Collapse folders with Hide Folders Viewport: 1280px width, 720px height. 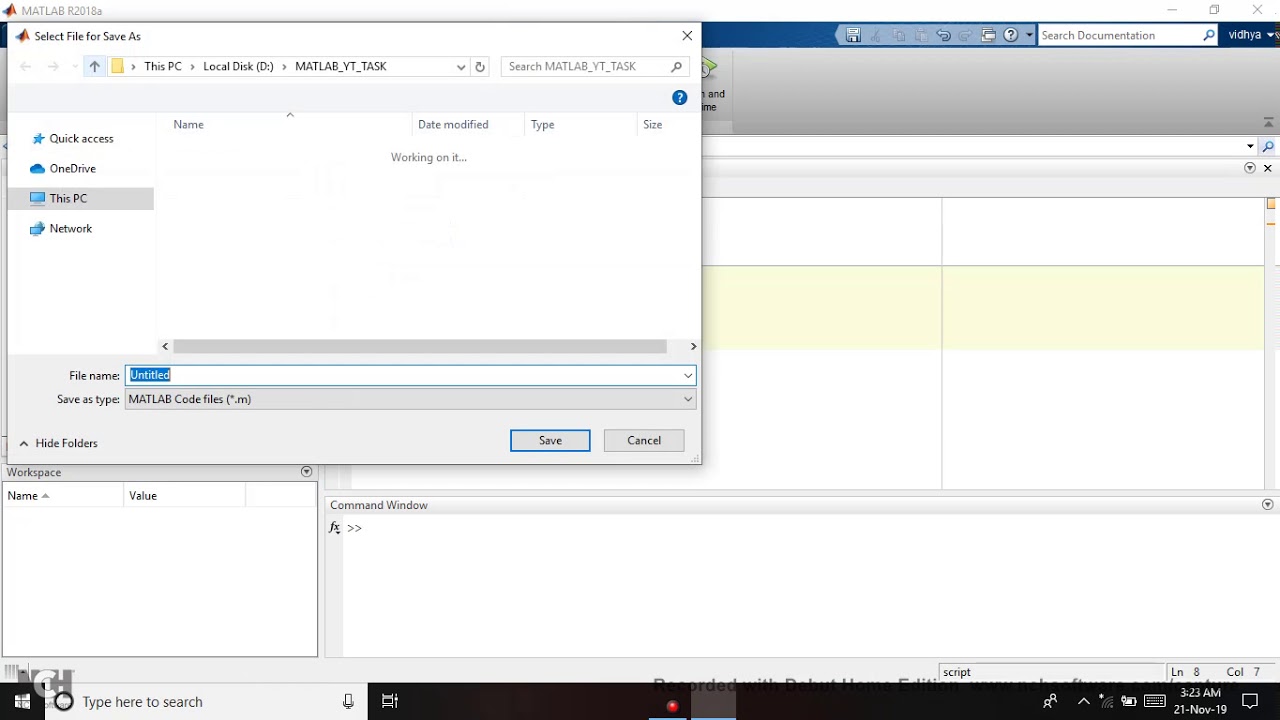click(x=58, y=443)
